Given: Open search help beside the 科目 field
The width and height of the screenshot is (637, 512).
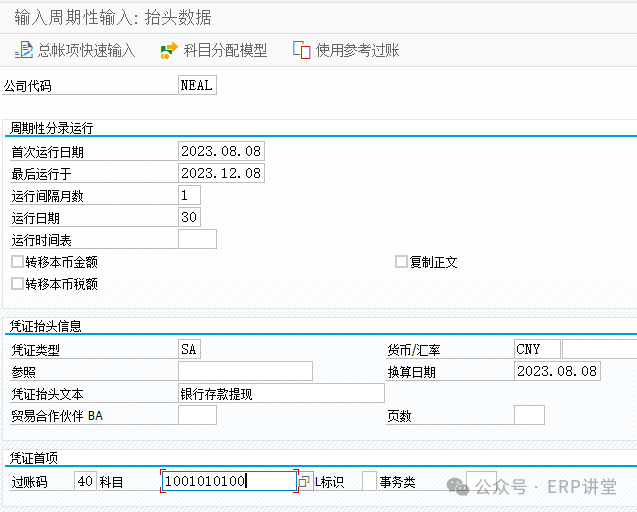Looking at the screenshot, I should tap(306, 482).
